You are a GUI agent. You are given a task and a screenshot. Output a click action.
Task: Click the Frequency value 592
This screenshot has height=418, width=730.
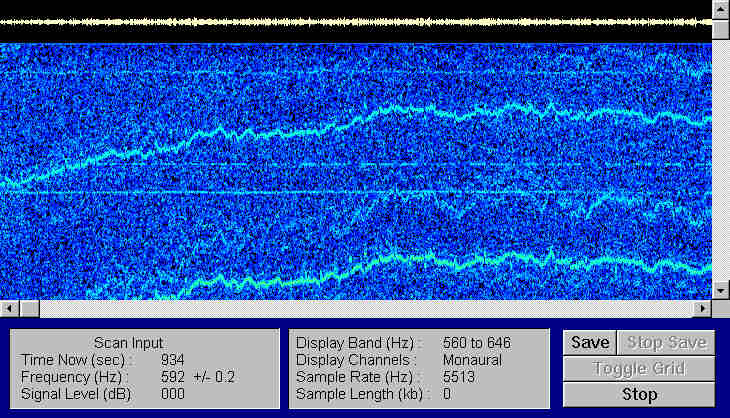pos(173,377)
